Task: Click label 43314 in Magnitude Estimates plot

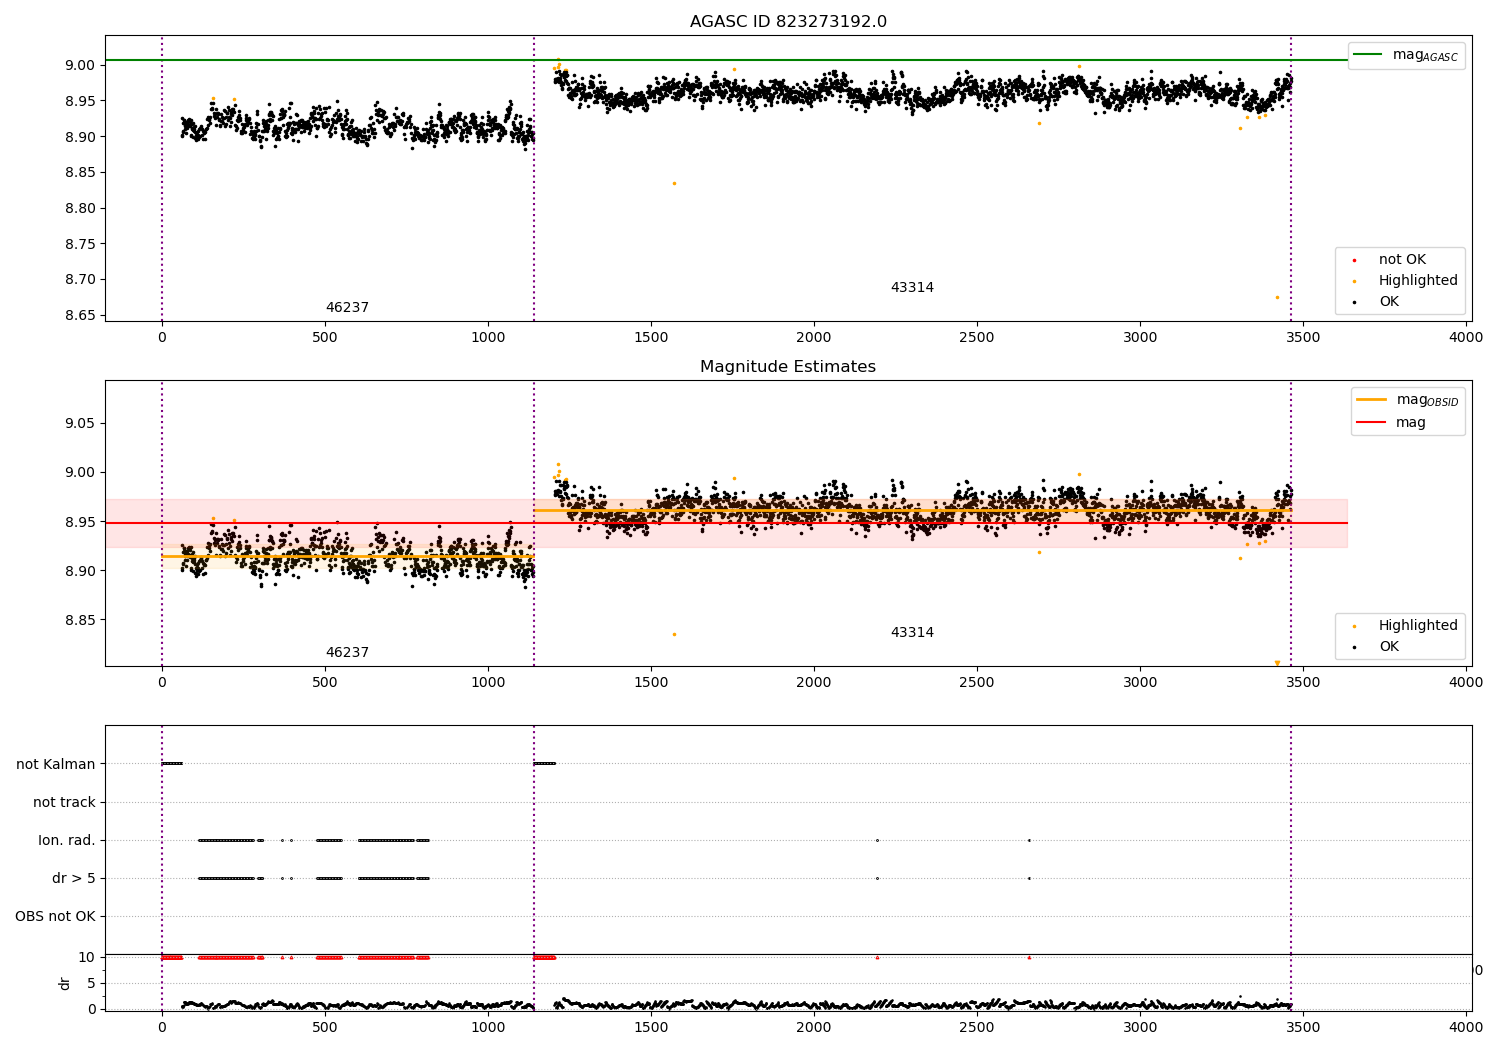Action: point(912,633)
